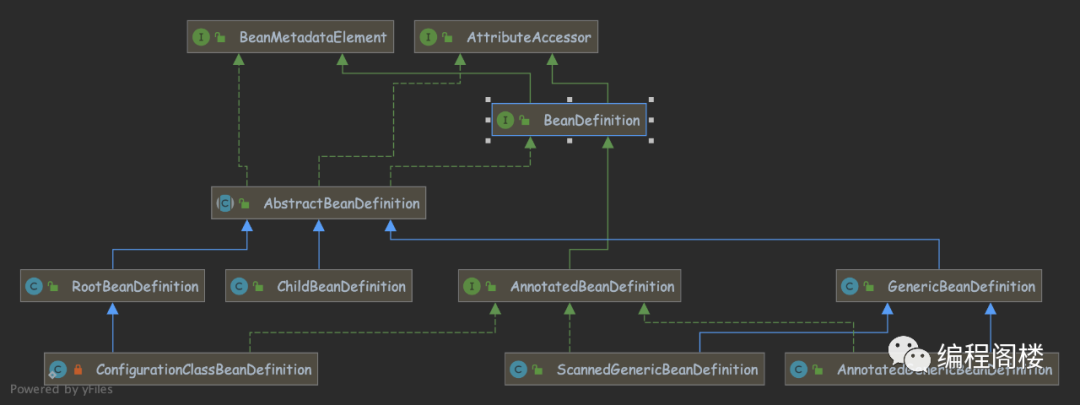Click the class icon of RootBeanDefinition node
The image size is (1080, 405).
(34, 287)
